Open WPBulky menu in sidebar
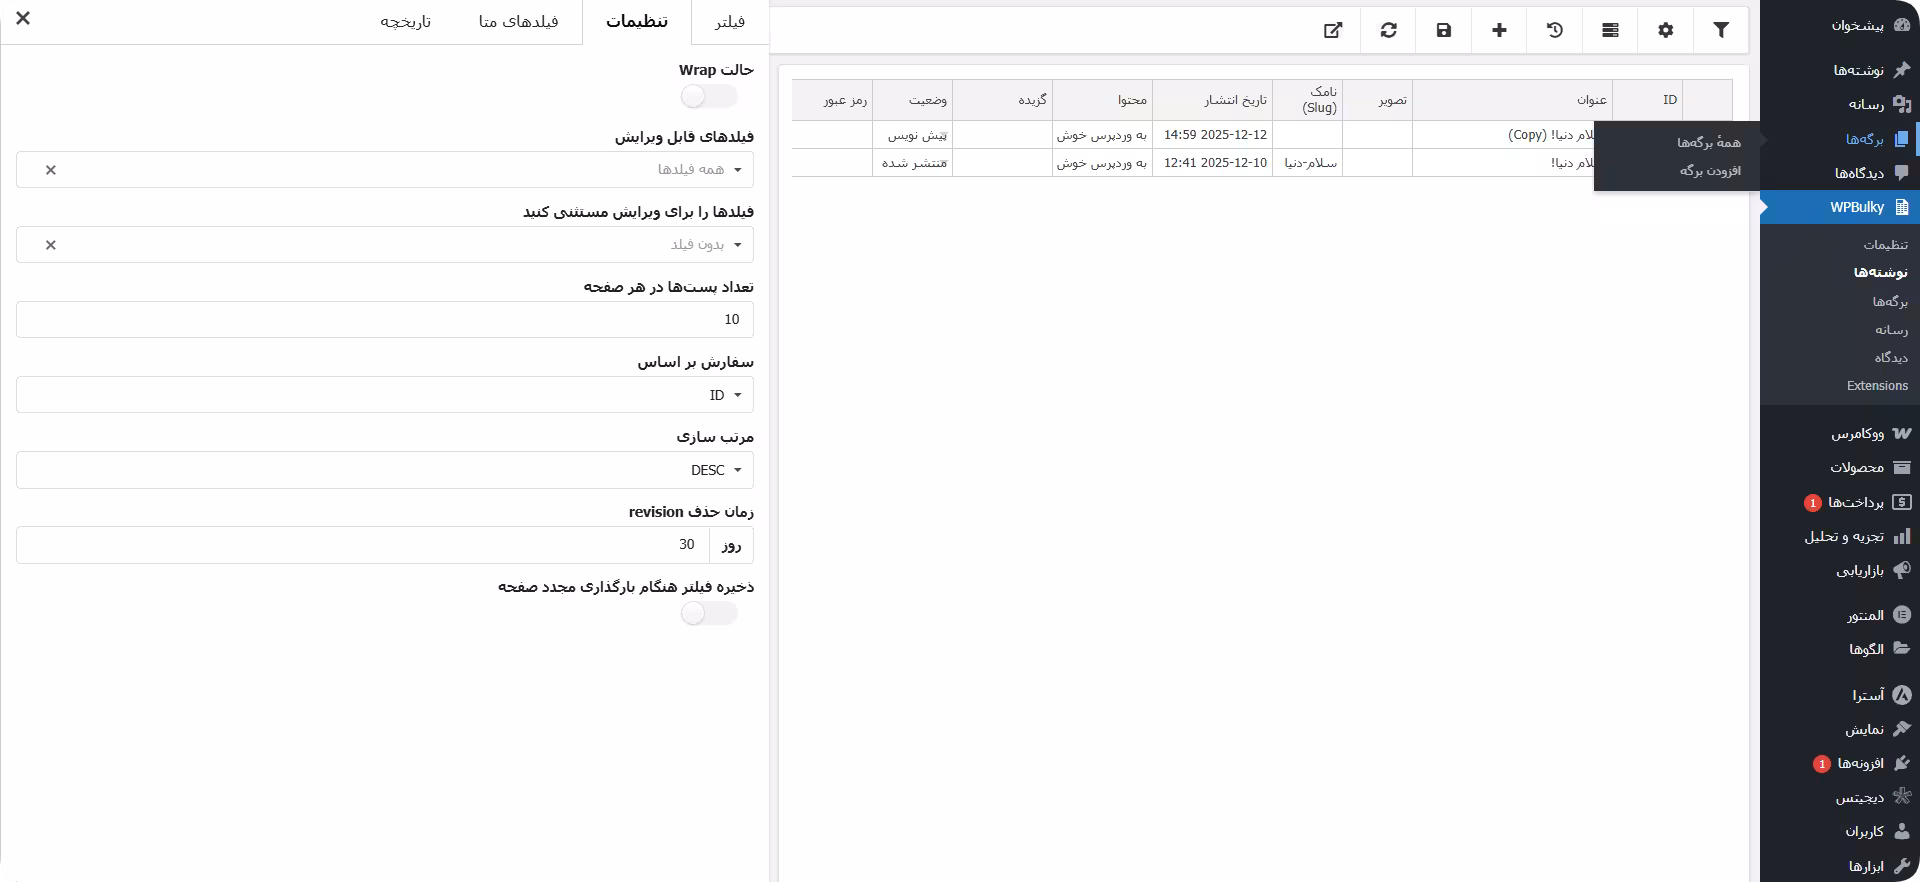This screenshot has width=1920, height=882. pos(1840,207)
